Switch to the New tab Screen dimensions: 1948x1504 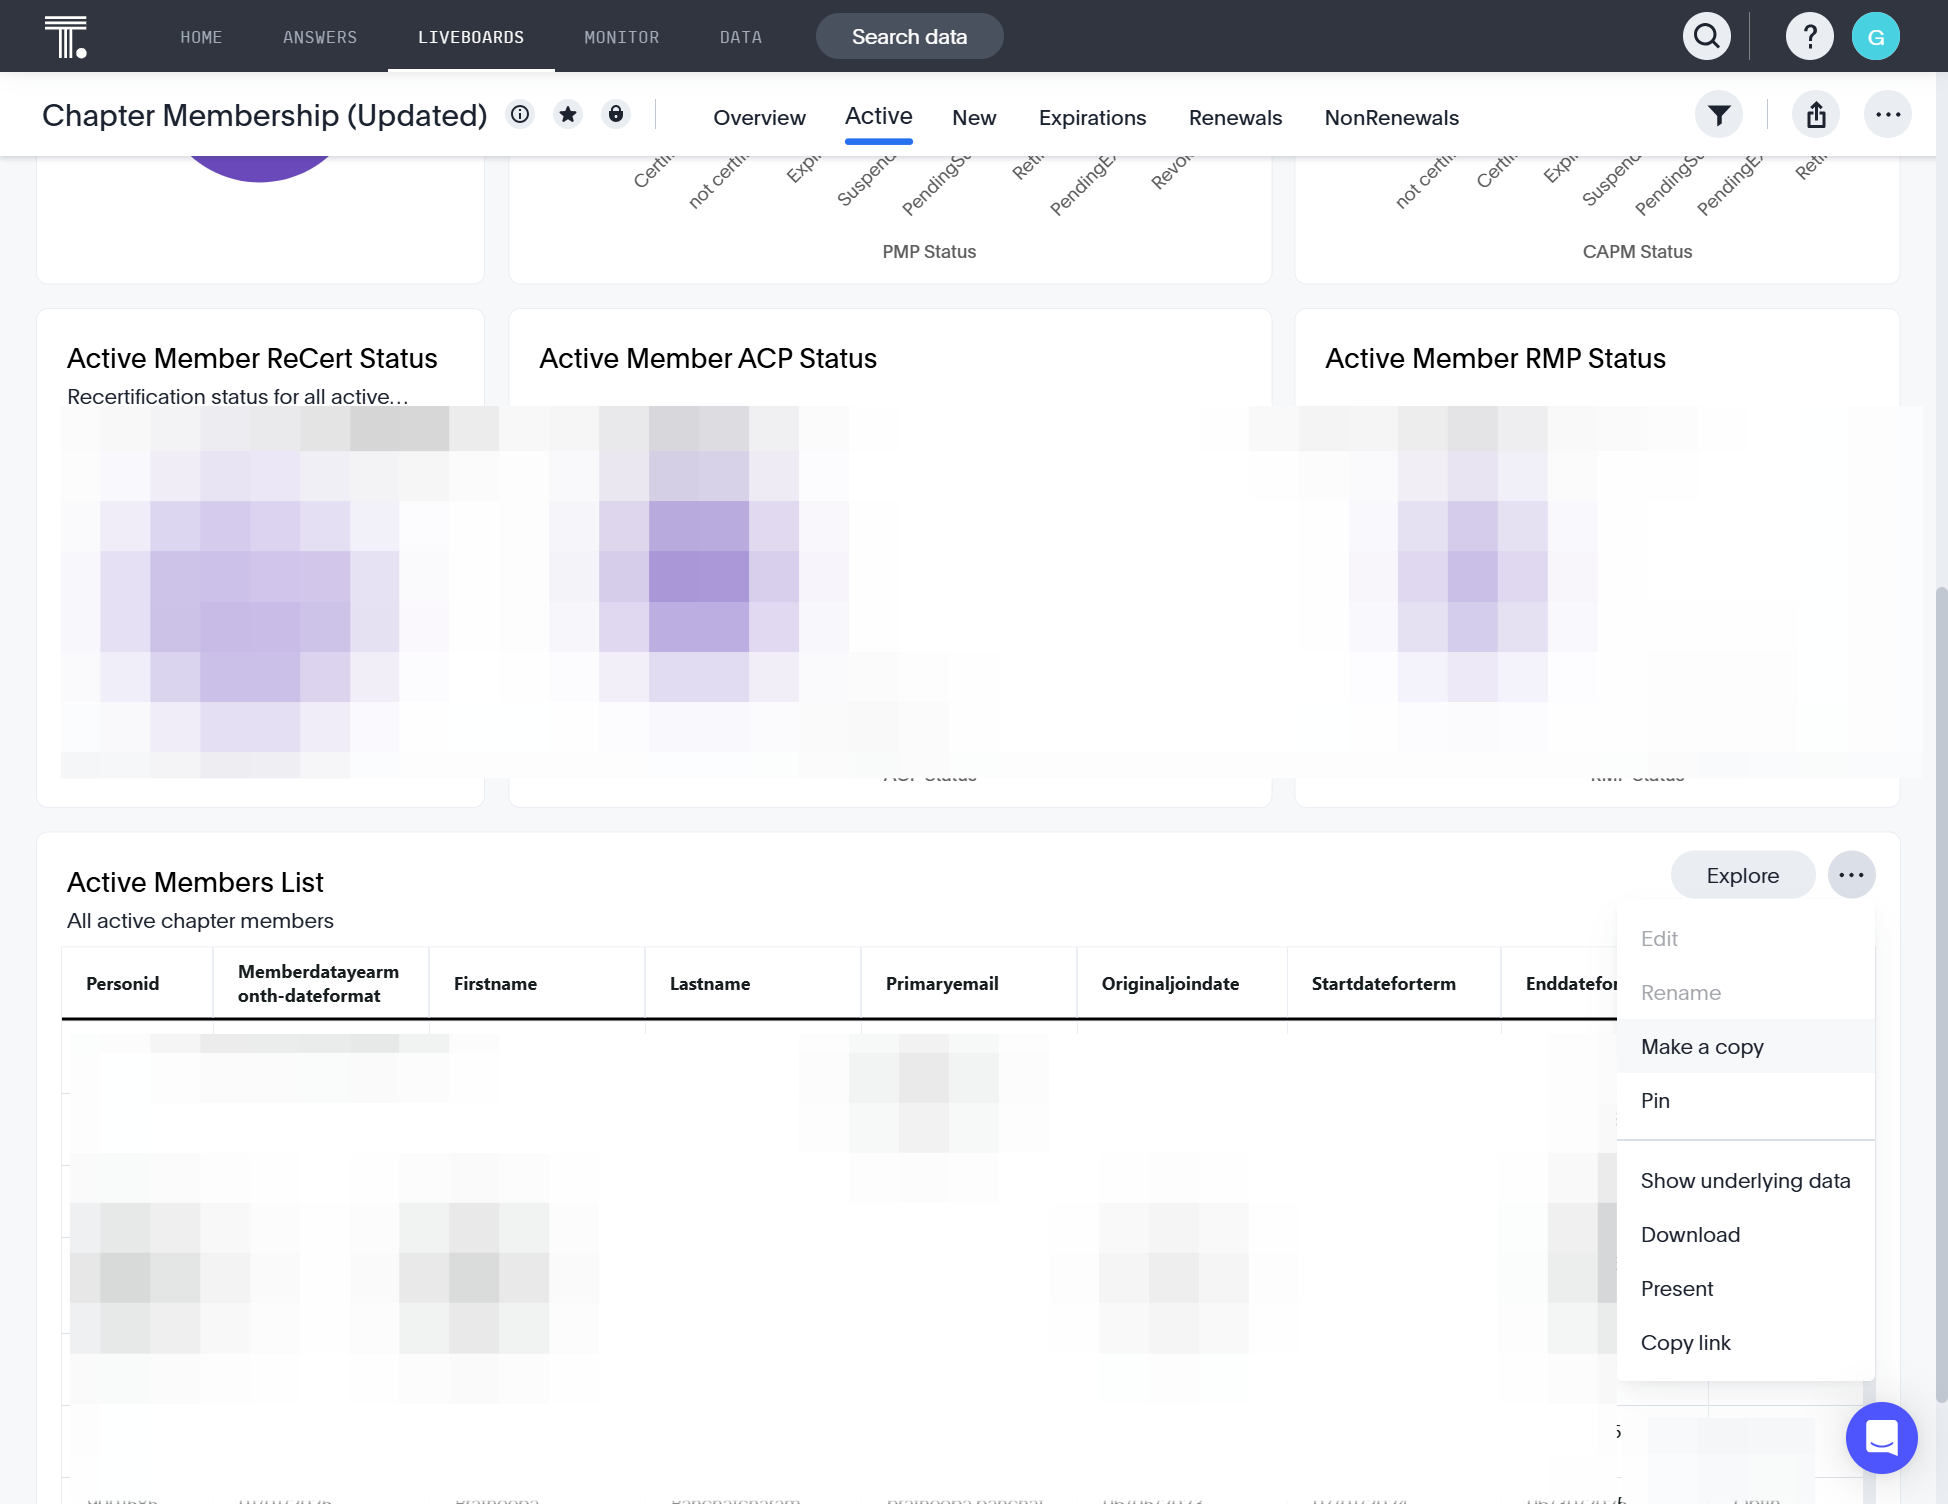tap(974, 117)
